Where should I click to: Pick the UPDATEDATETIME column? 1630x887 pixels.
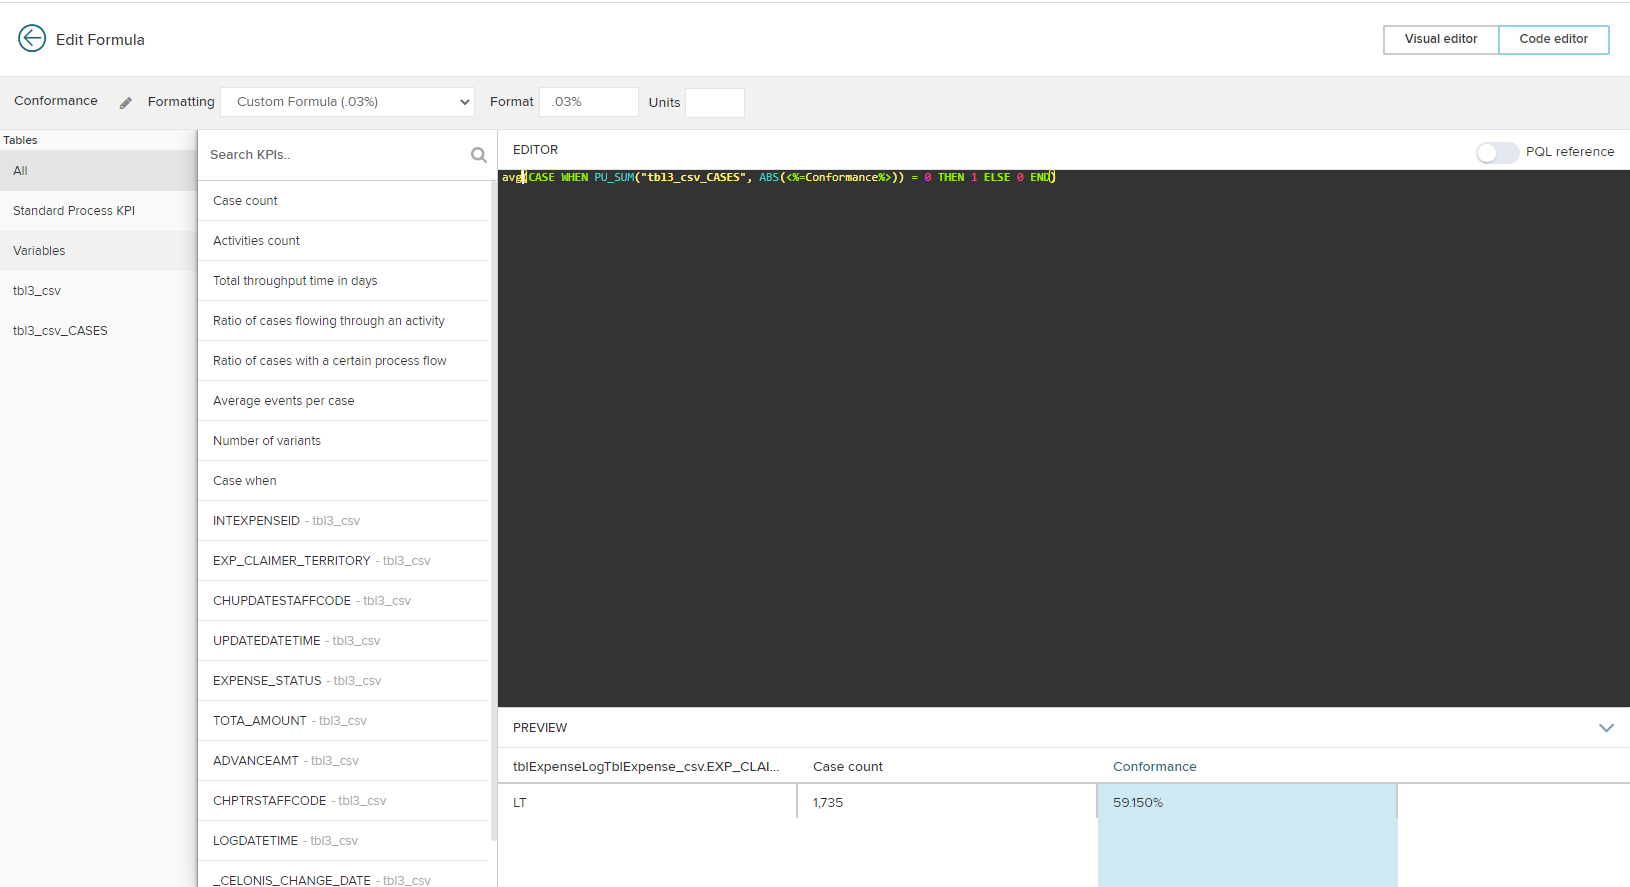point(343,641)
